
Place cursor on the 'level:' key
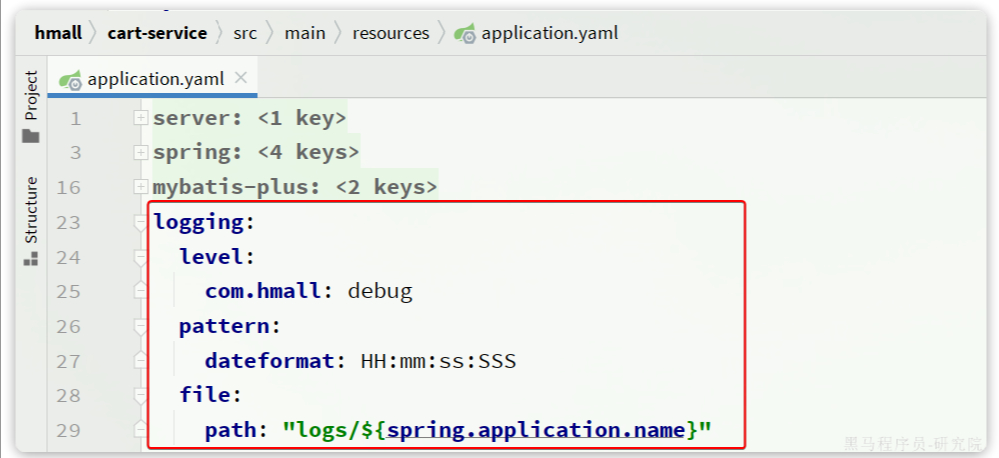pyautogui.click(x=217, y=257)
